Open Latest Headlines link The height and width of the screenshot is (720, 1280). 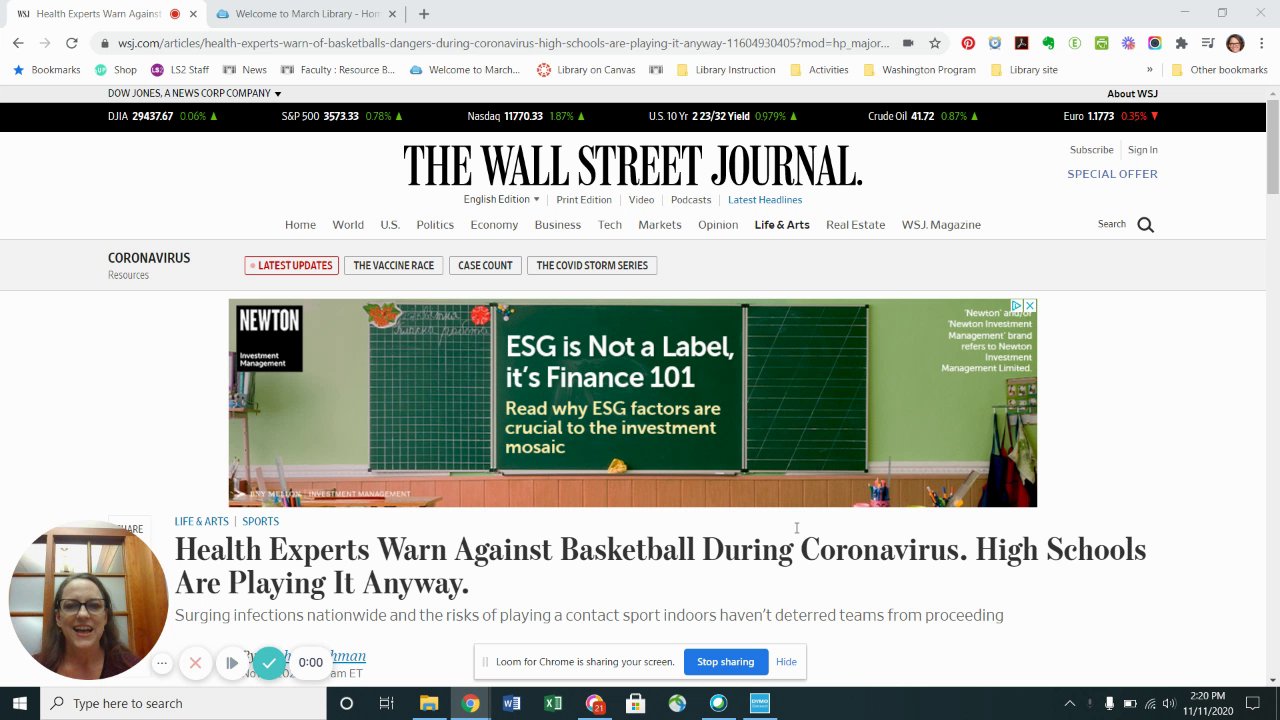click(x=765, y=200)
